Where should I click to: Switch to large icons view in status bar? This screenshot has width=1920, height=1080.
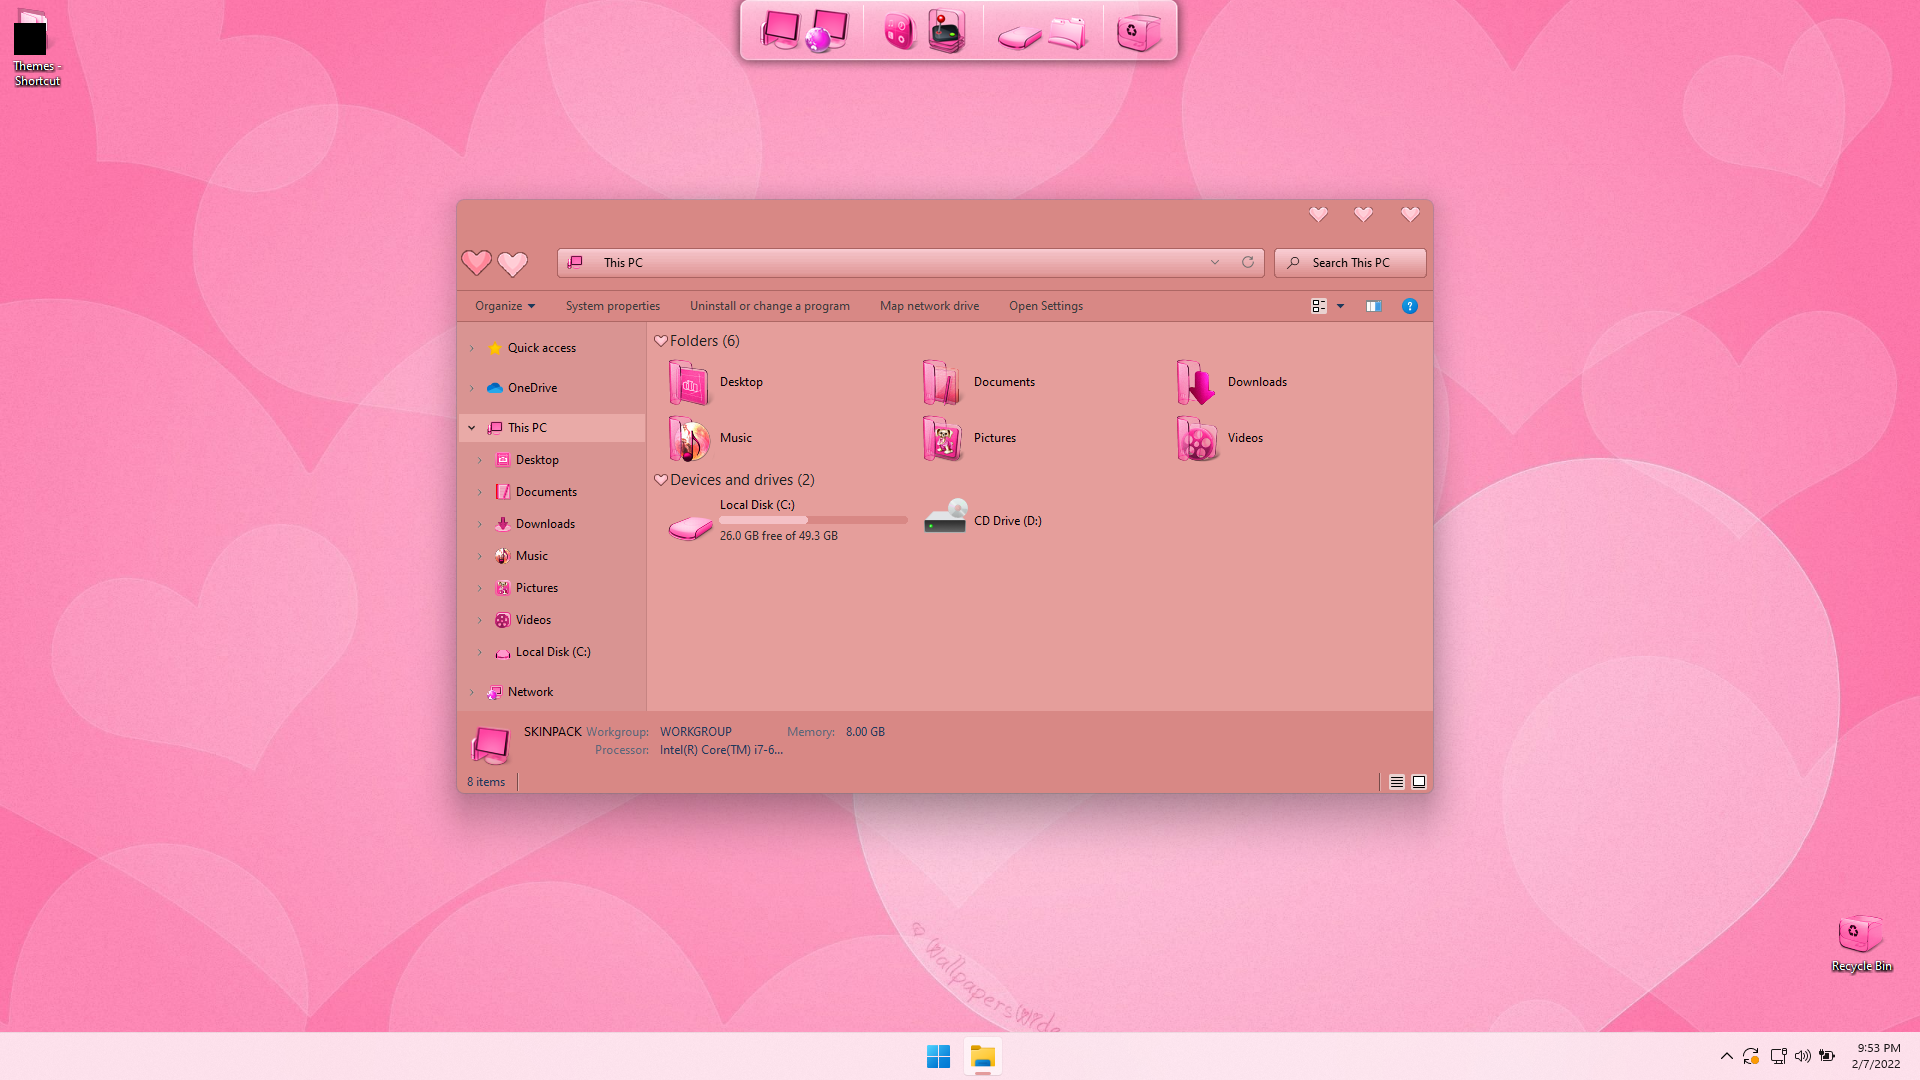[1419, 782]
